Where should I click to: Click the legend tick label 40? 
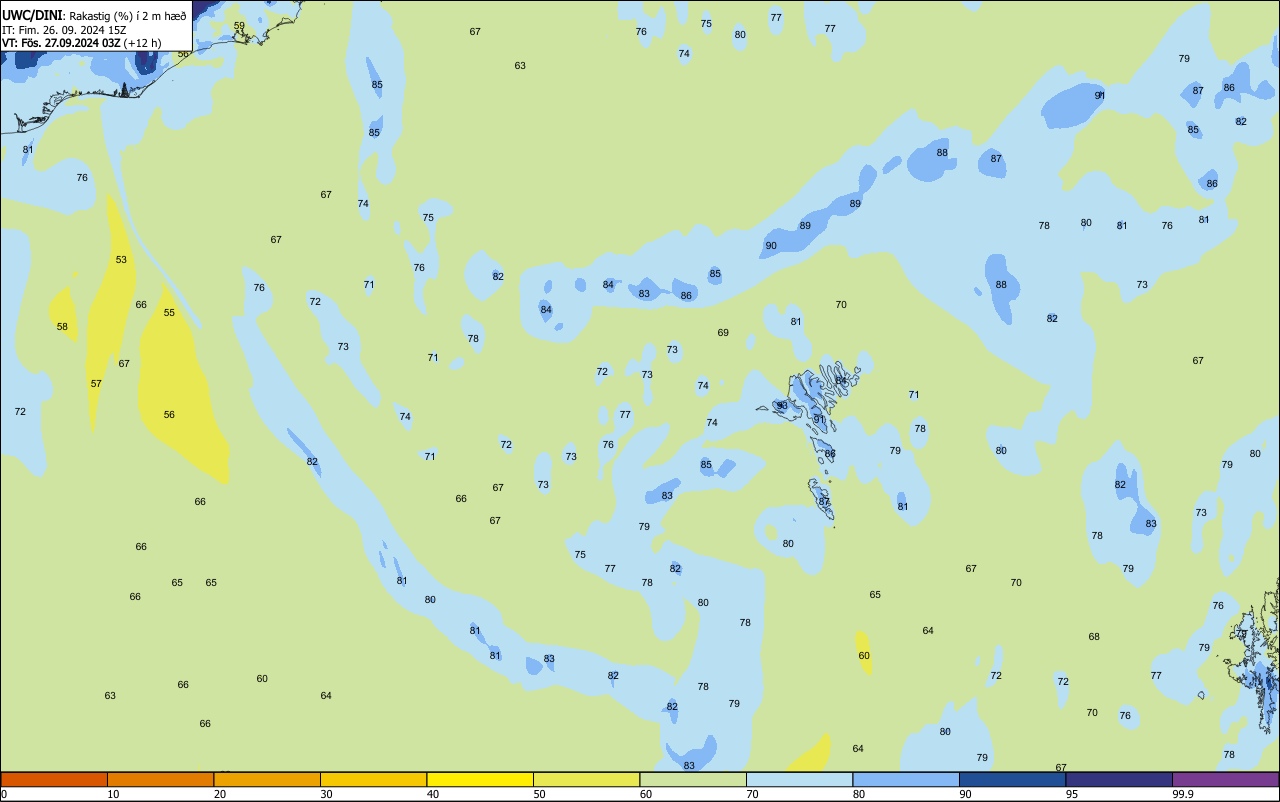tap(433, 794)
